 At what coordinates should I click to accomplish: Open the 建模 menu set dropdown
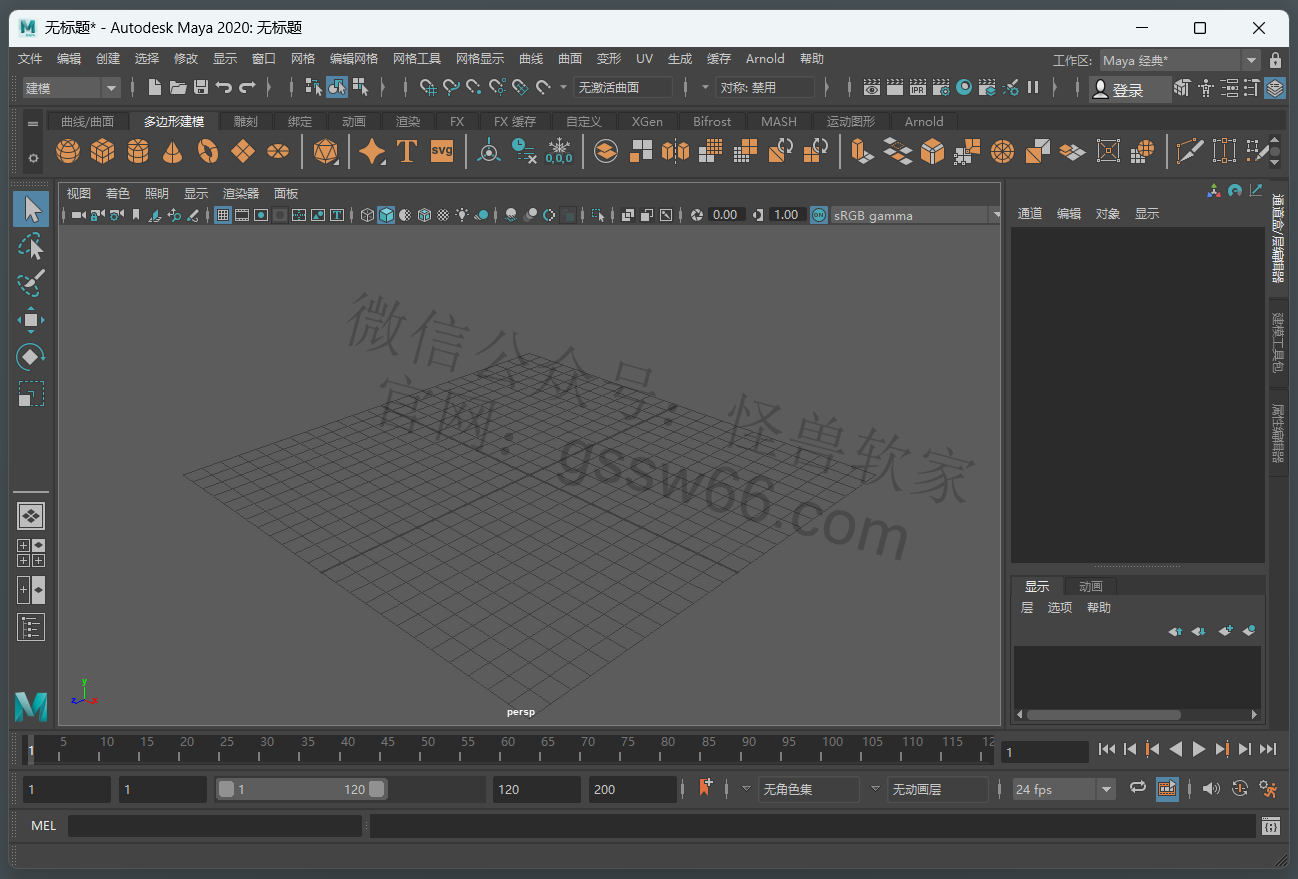coord(72,88)
